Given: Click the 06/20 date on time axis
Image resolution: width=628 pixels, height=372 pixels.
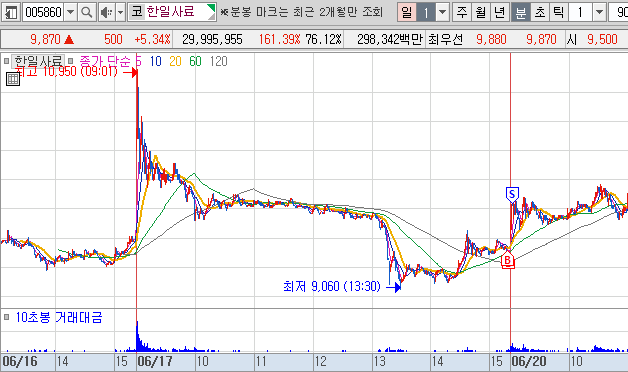Looking at the screenshot, I should [x=529, y=362].
